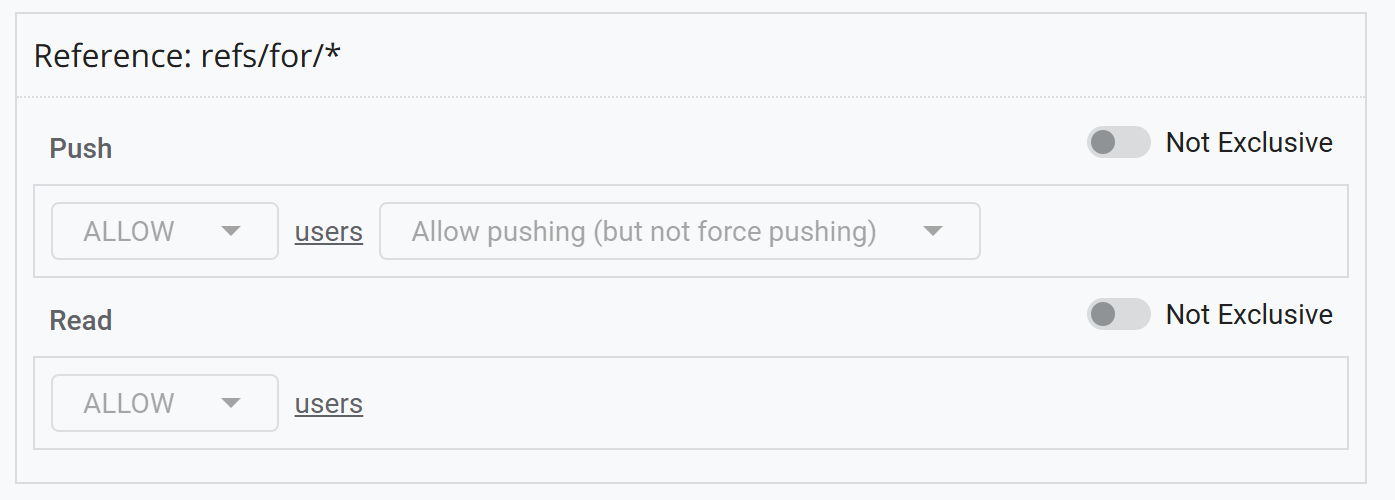
Task: Open the Push rule ALLOW dropdown
Action: (165, 231)
